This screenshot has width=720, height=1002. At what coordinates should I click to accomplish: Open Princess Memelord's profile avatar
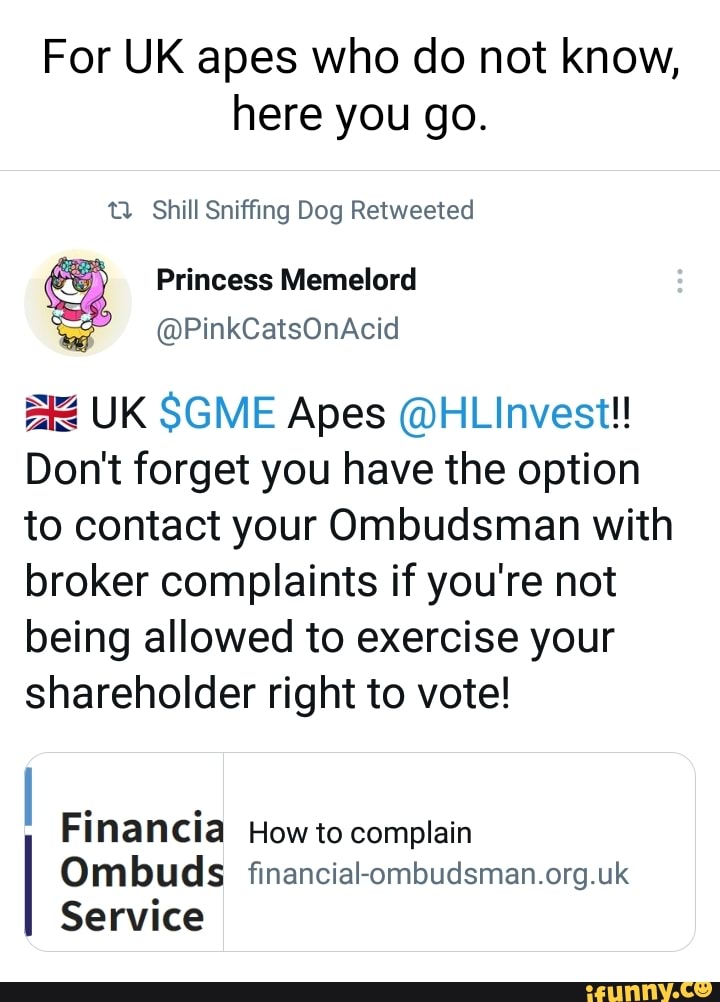coord(78,303)
